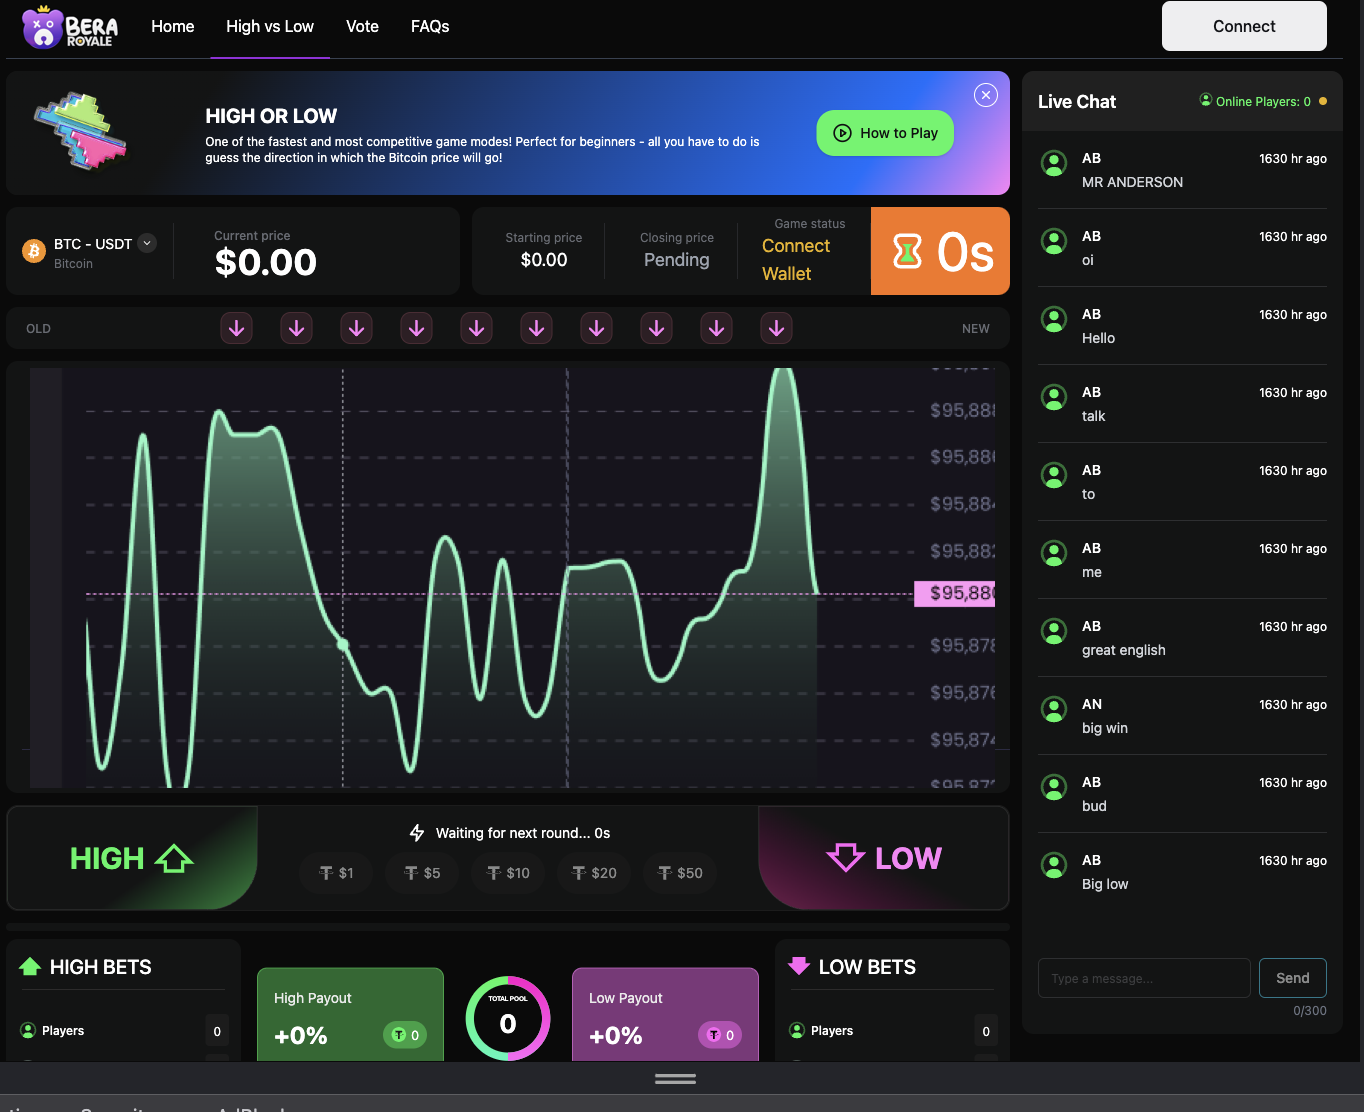Click the TOTAL POOL progress ring
The image size is (1364, 1112).
click(507, 1017)
